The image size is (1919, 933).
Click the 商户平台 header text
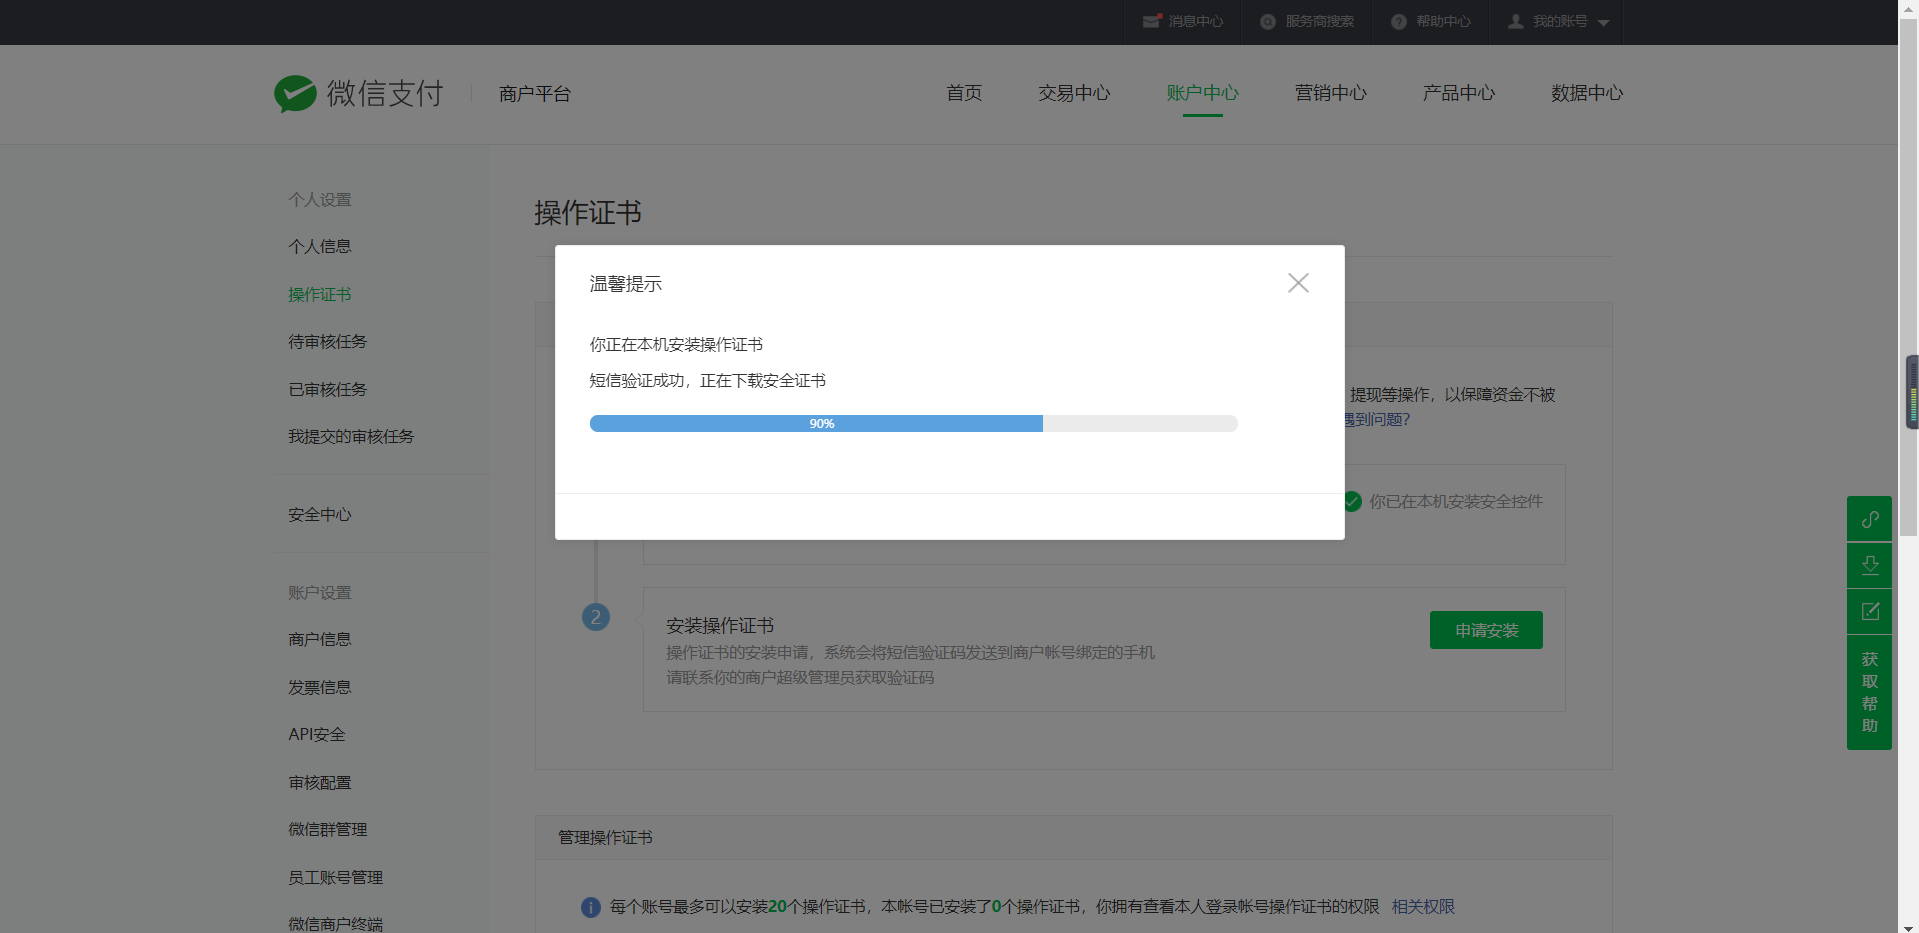point(535,94)
